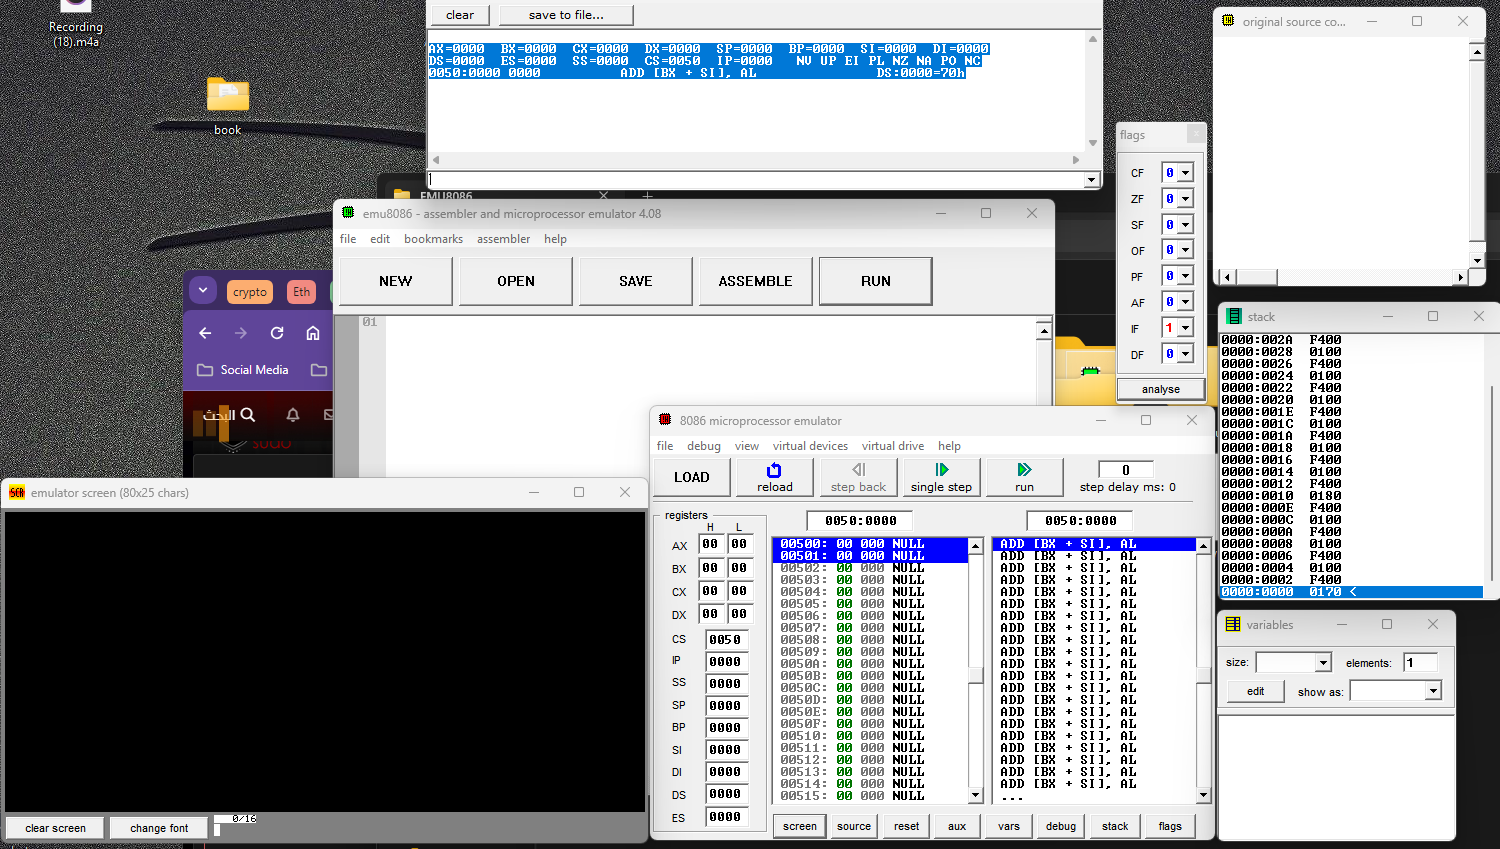Select the crypto tab group
Image resolution: width=1500 pixels, height=849 pixels.
pos(250,292)
